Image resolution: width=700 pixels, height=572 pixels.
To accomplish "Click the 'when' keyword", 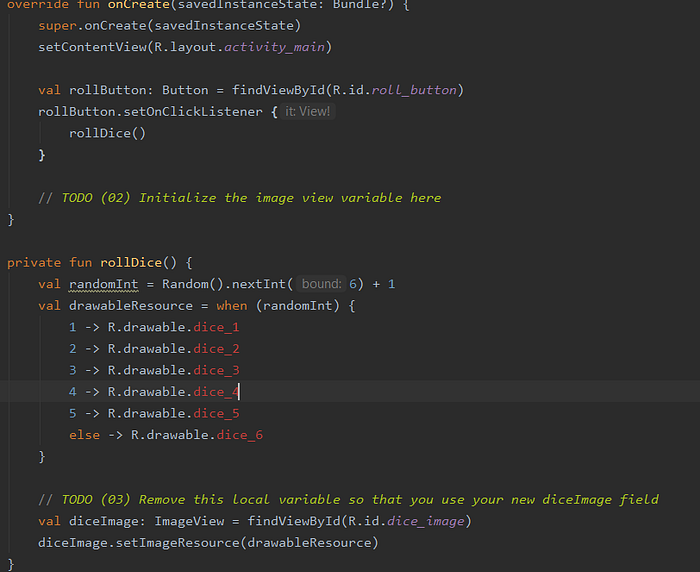I will pyautogui.click(x=232, y=306).
